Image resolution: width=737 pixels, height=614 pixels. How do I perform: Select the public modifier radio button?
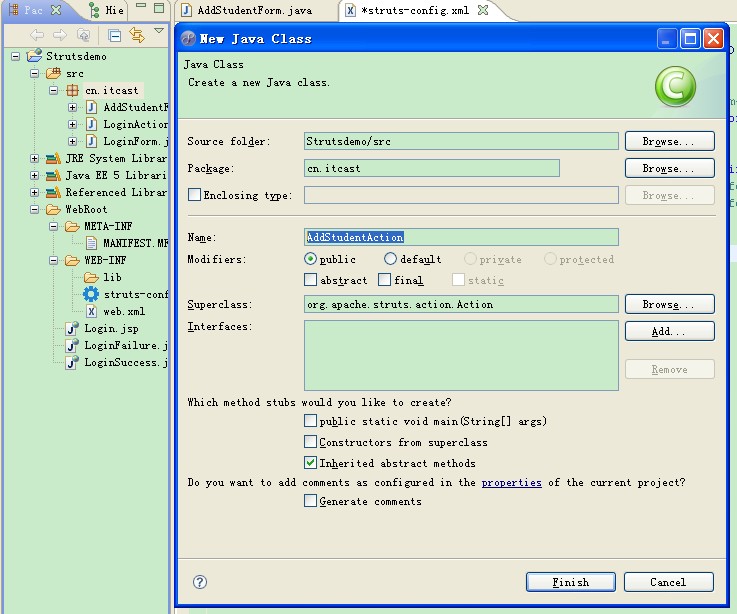tap(310, 259)
